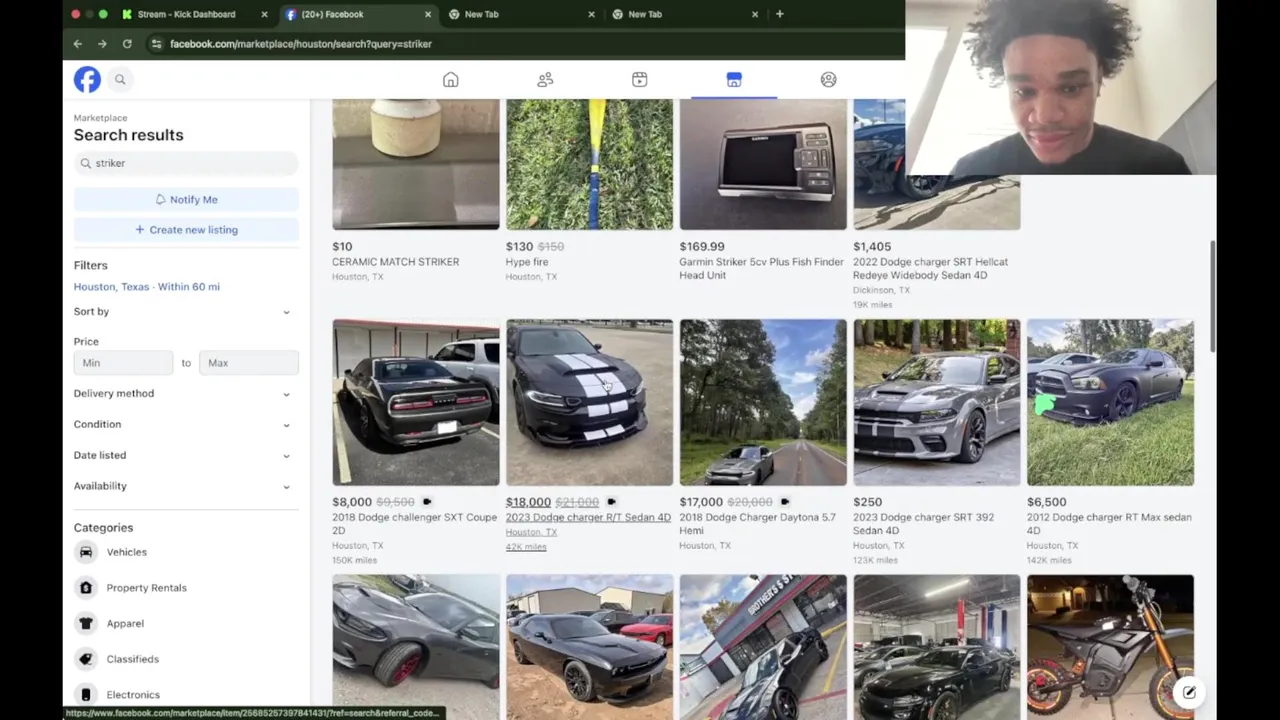The height and width of the screenshot is (720, 1280).
Task: Open the Garmin Striker Fish Finder image
Action: point(763,164)
